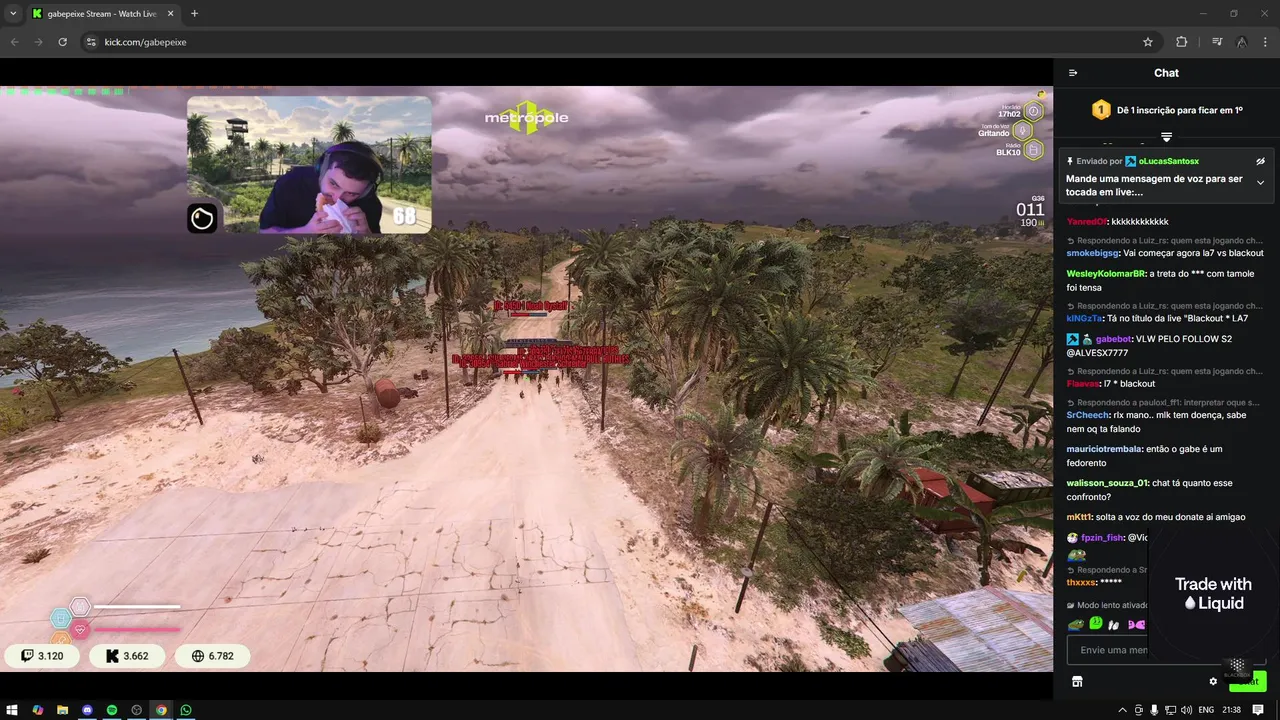This screenshot has width=1280, height=720.
Task: Click the green Chat send button
Action: pos(1248,682)
